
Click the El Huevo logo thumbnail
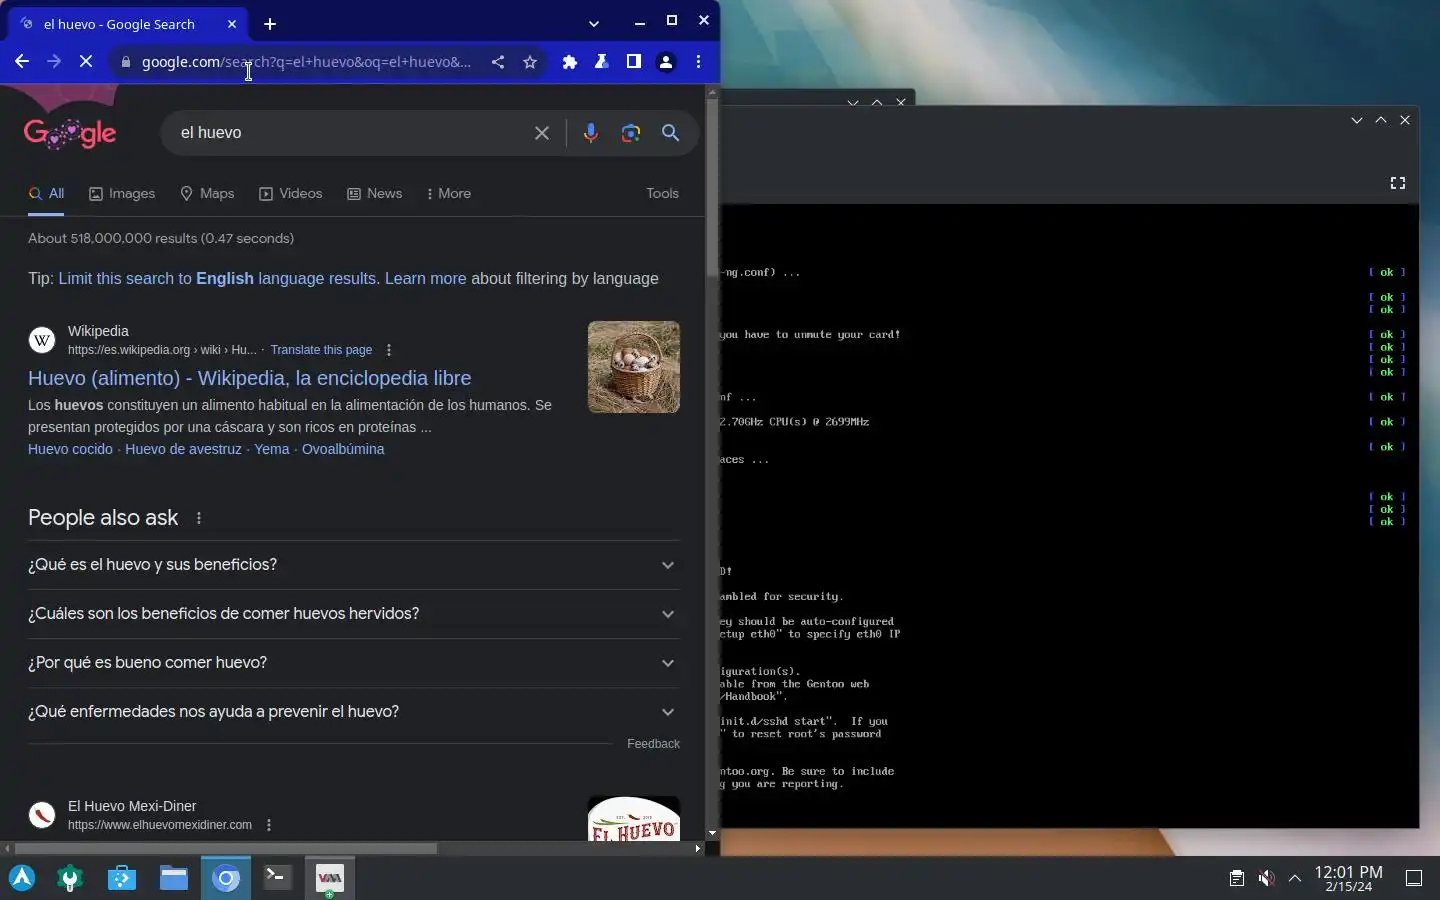coord(634,819)
